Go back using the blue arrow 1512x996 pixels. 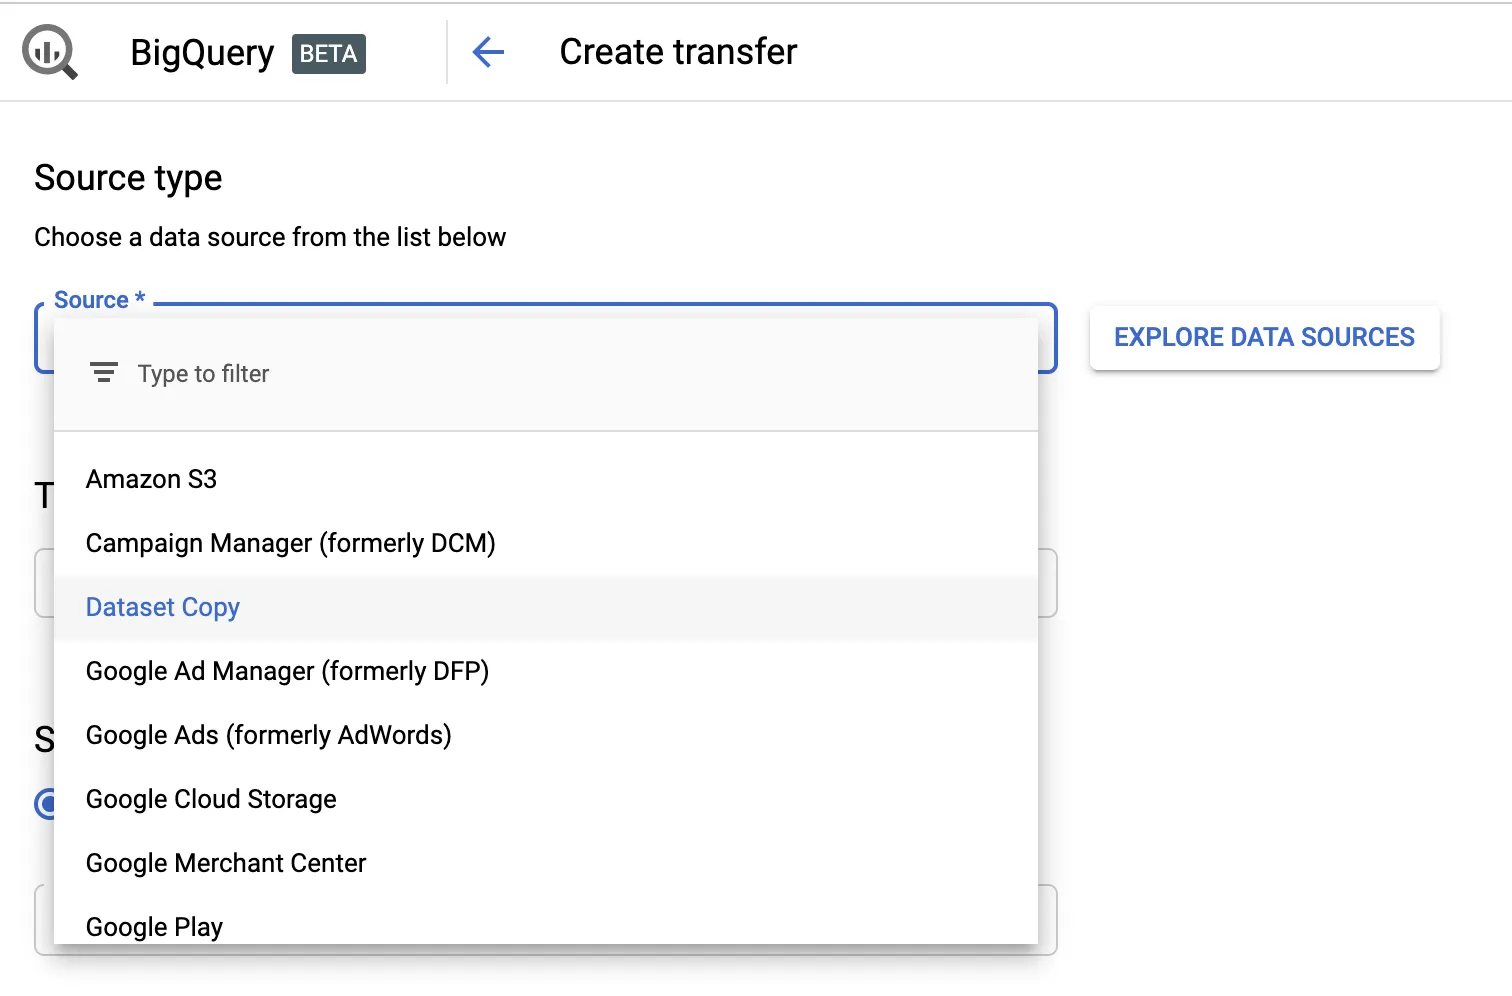[x=488, y=52]
